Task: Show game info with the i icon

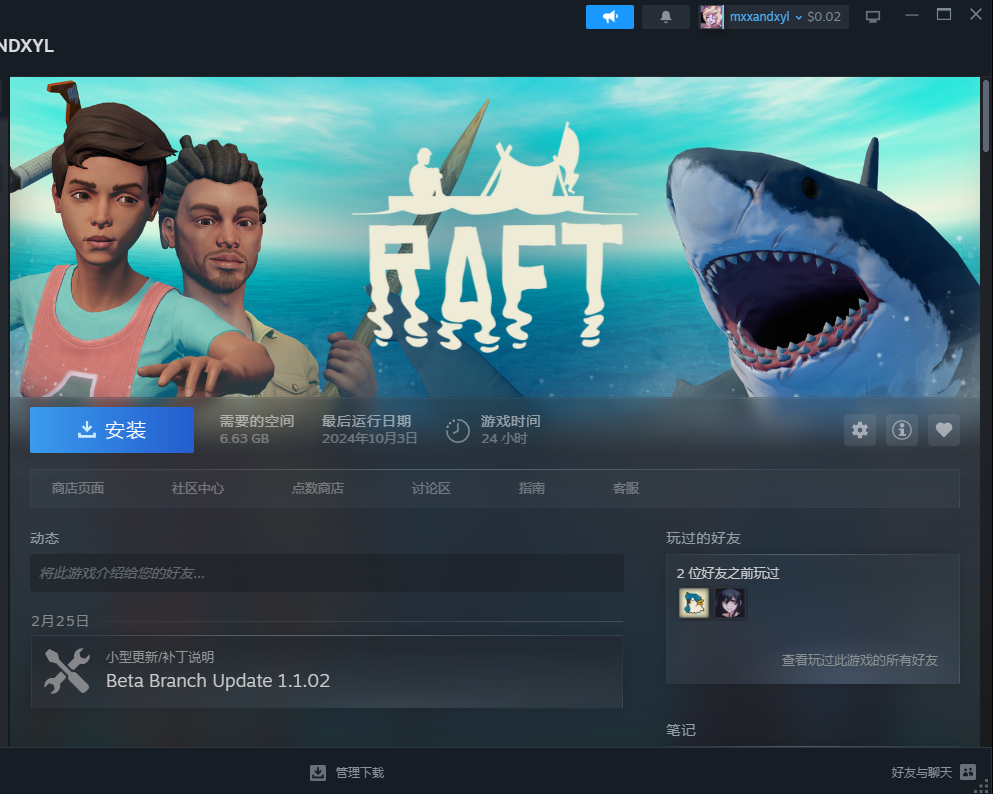Action: click(902, 430)
